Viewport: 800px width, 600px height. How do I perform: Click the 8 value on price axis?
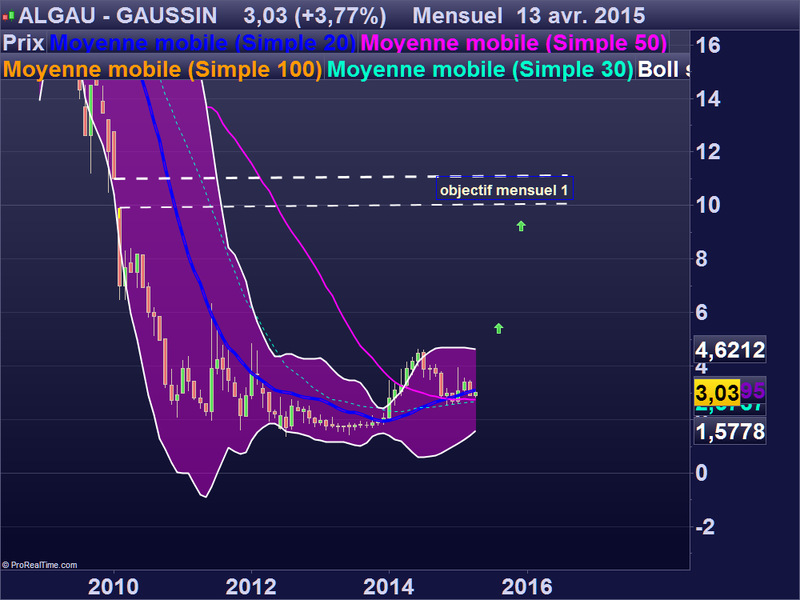tap(702, 259)
